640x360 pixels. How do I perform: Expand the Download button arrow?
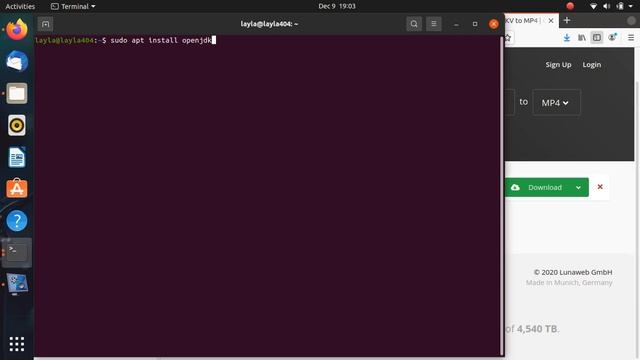(578, 188)
